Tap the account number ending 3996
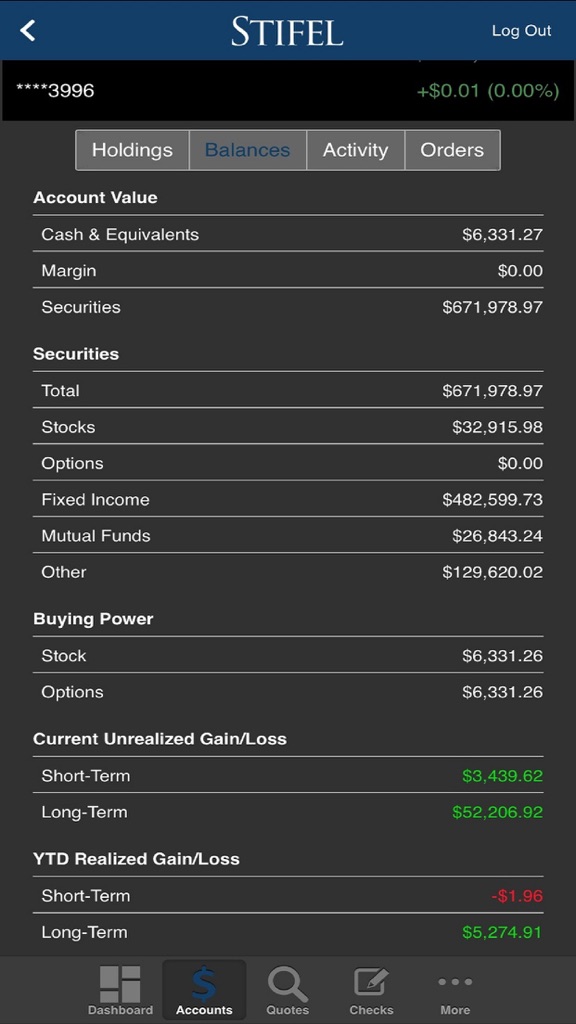The width and height of the screenshot is (576, 1024). tap(55, 90)
